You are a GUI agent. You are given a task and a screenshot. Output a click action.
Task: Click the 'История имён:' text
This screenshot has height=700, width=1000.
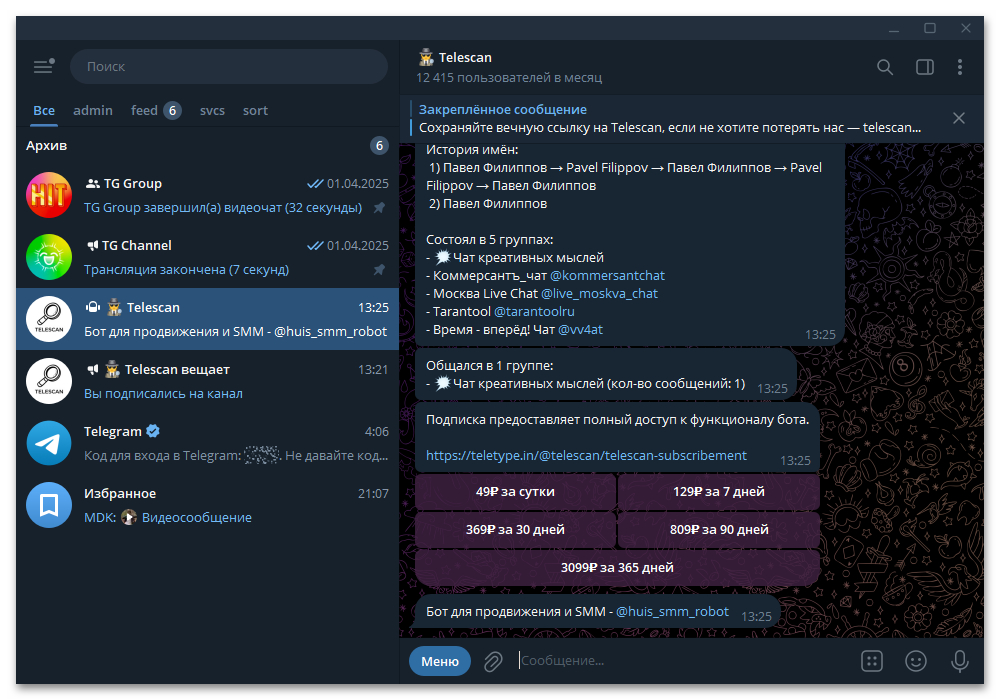click(472, 149)
